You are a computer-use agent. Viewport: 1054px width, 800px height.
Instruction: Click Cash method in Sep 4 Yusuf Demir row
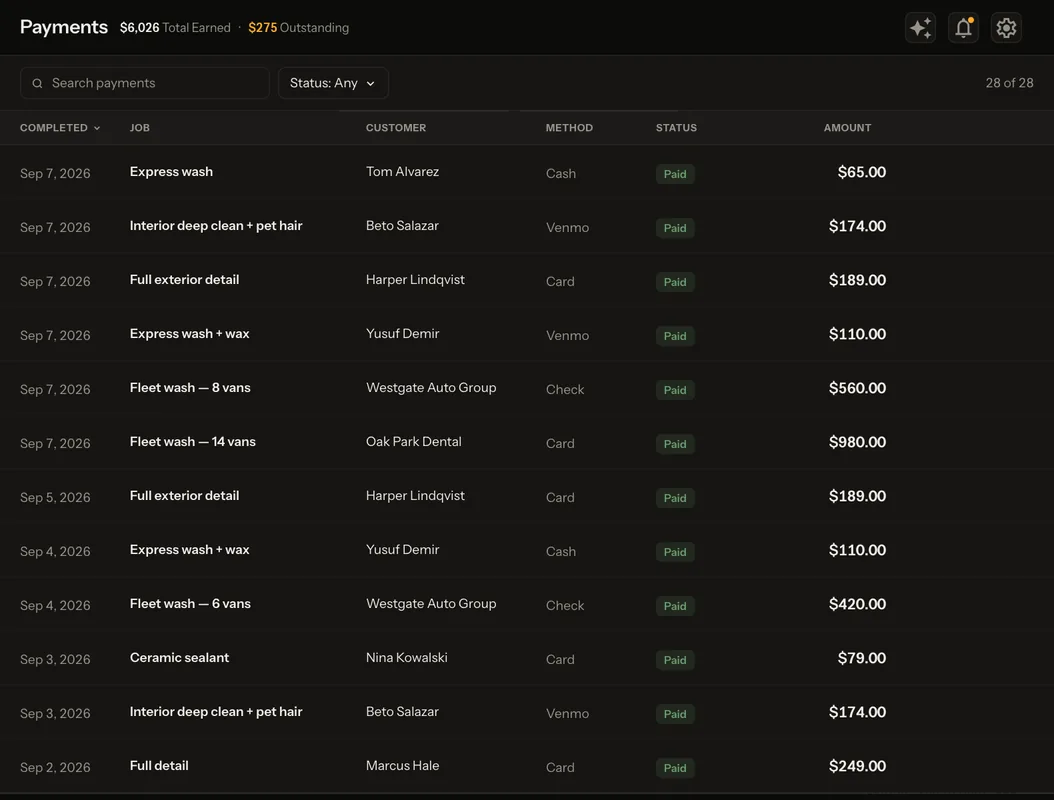pos(561,551)
